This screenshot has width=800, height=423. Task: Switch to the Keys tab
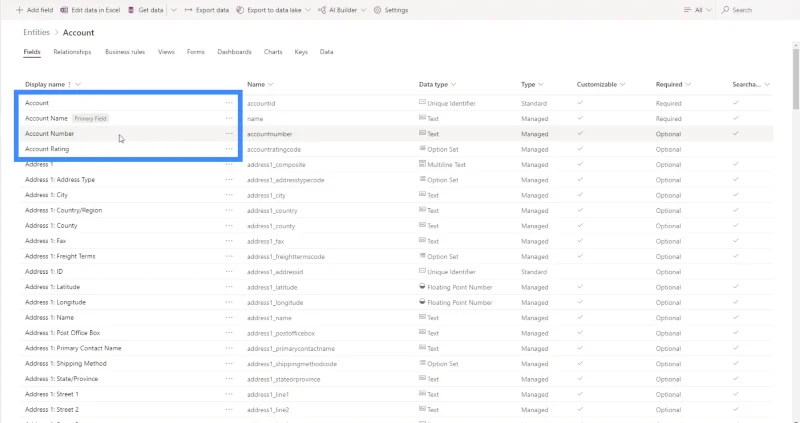[301, 52]
